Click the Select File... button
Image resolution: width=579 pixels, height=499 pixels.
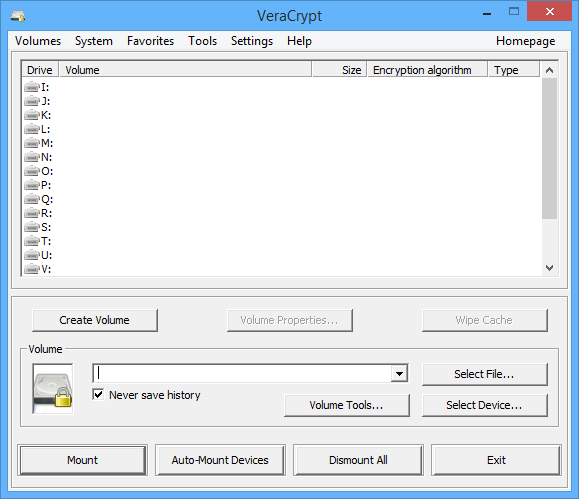pos(484,374)
